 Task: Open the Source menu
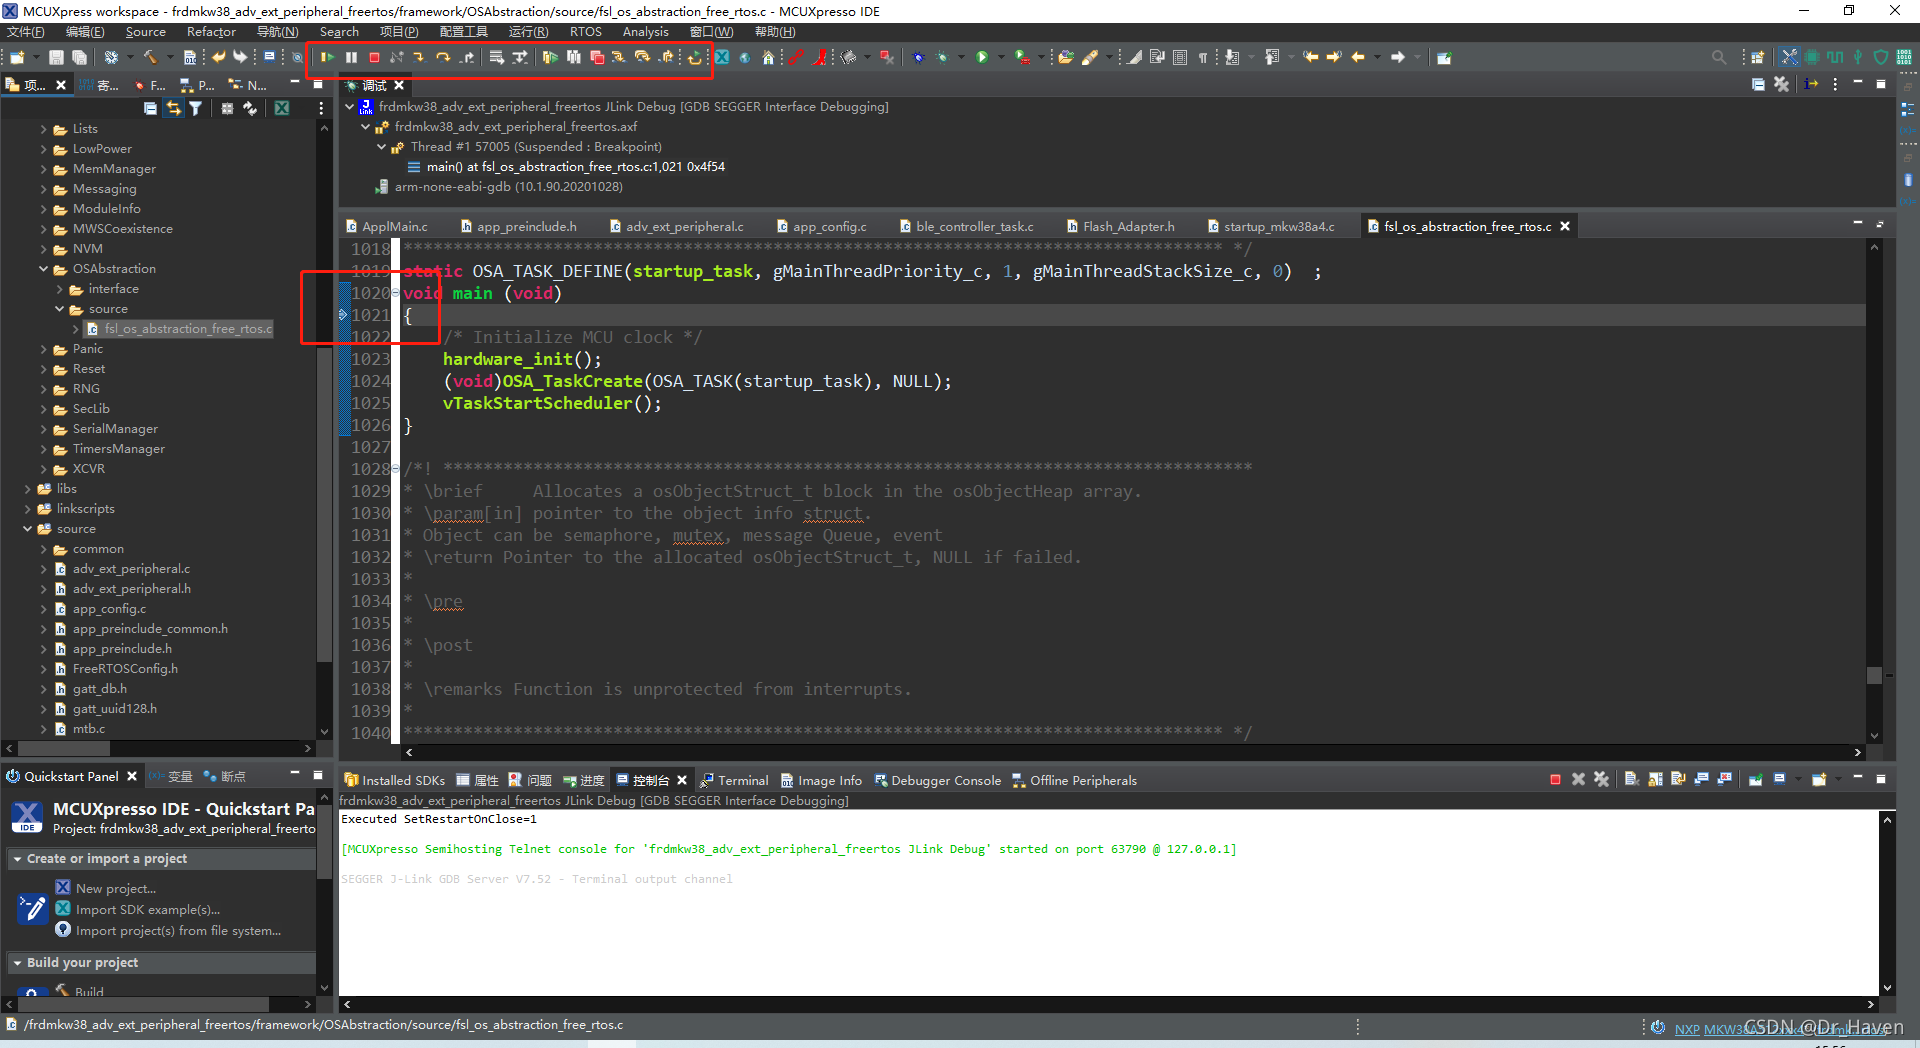click(145, 32)
